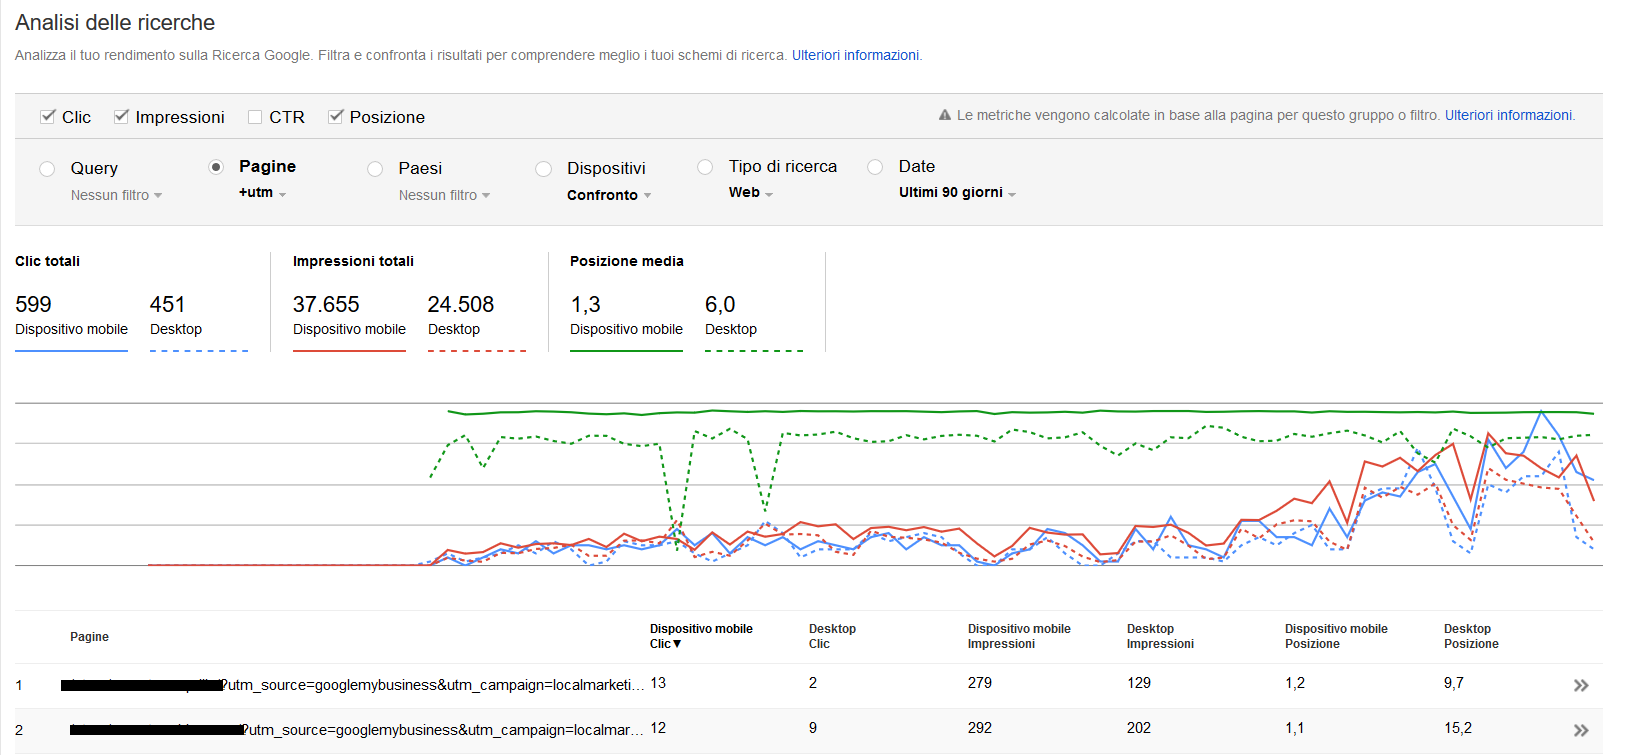Click the 599 mobile clicks total
1630x755 pixels.
(33, 304)
